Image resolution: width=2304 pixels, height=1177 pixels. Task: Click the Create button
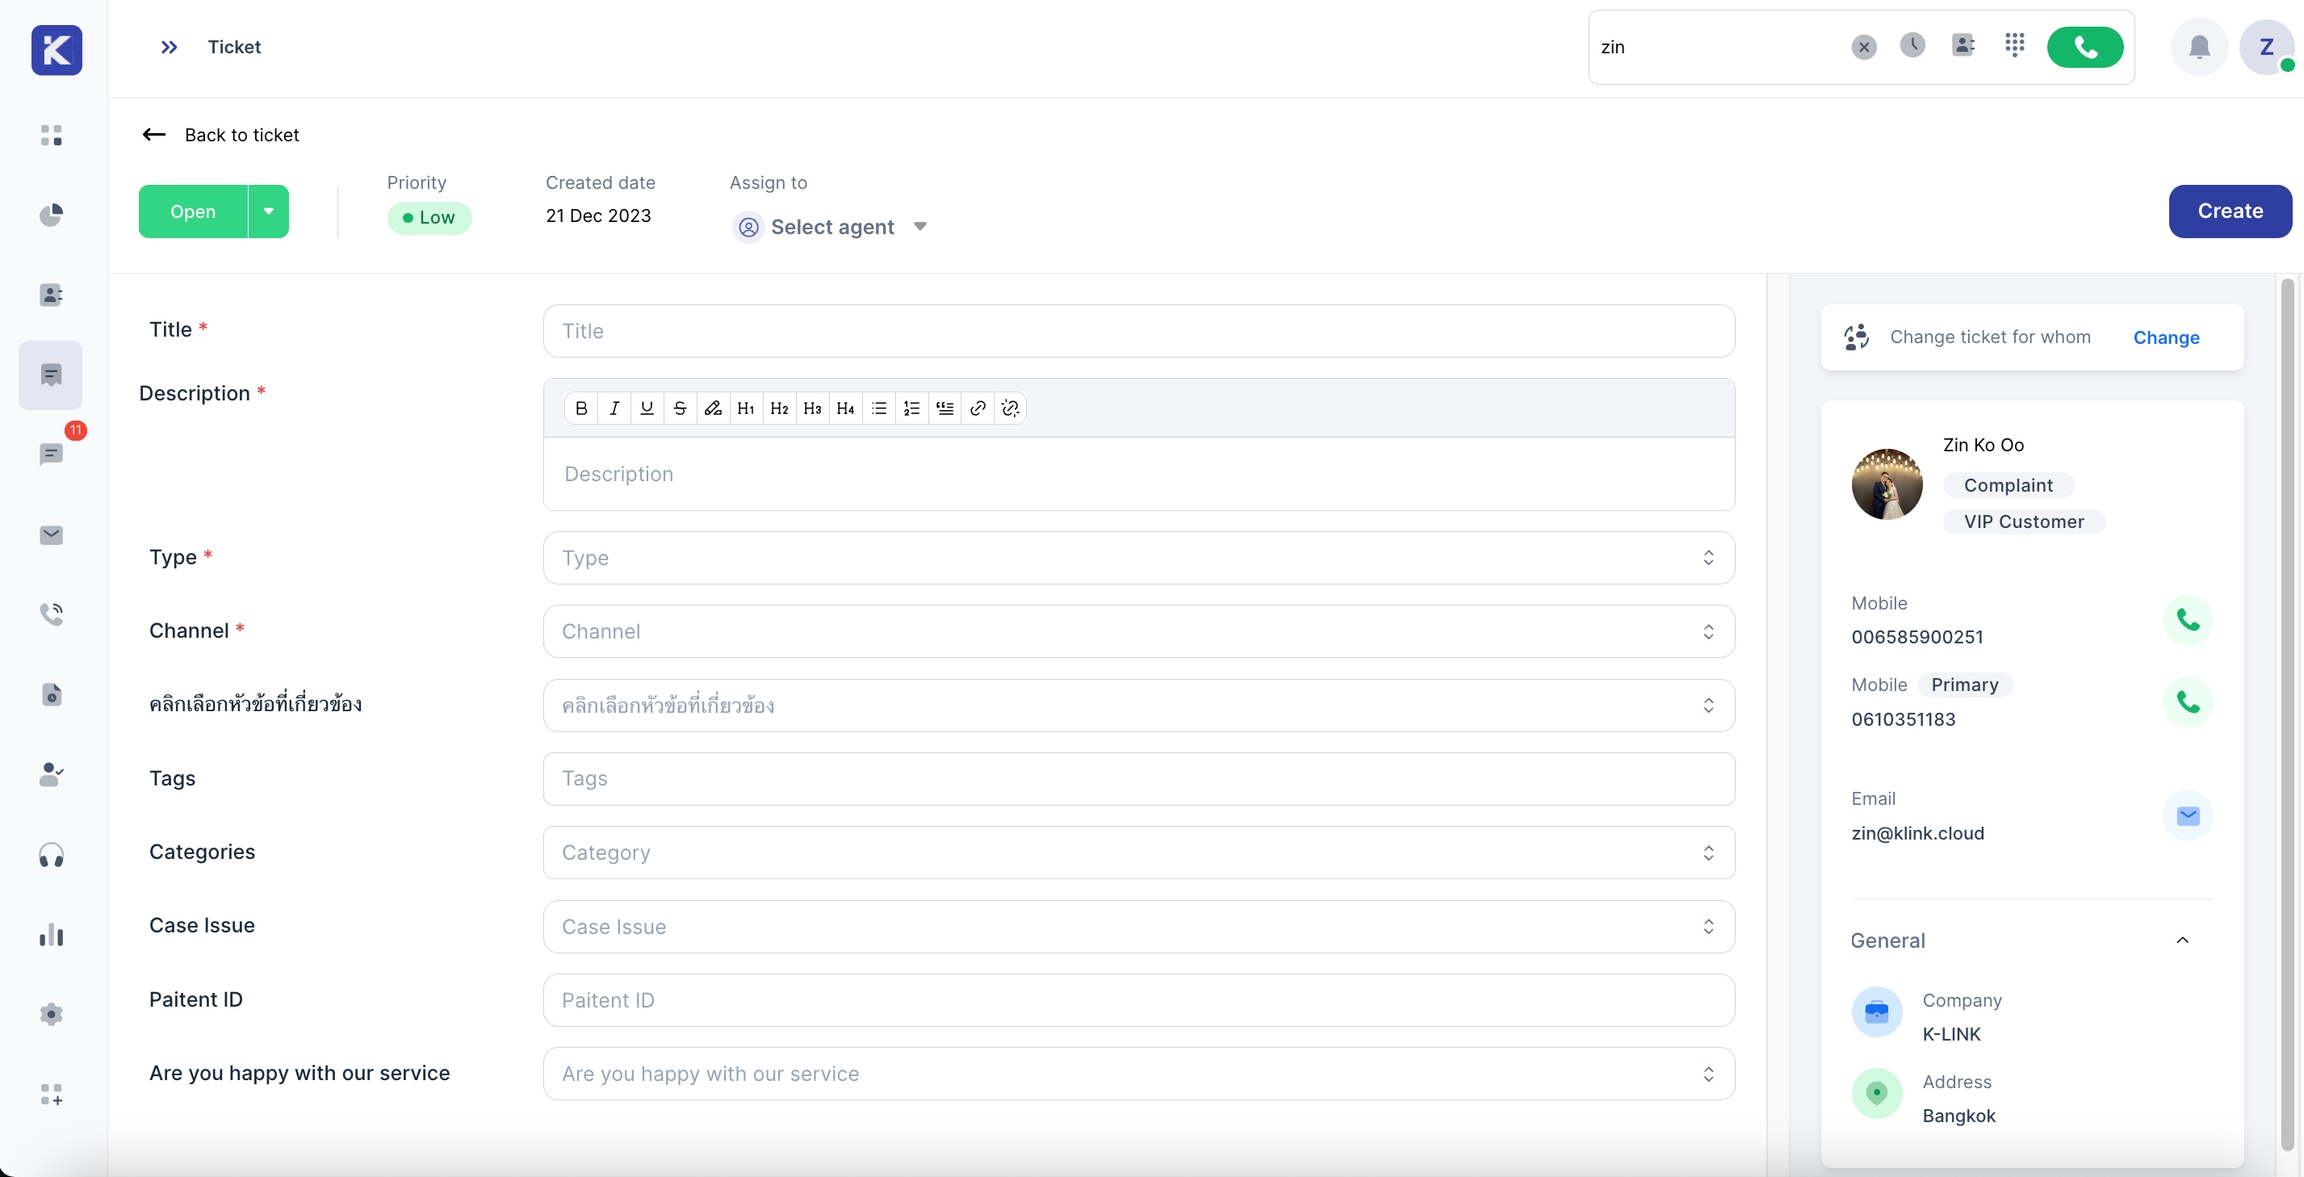click(2230, 211)
